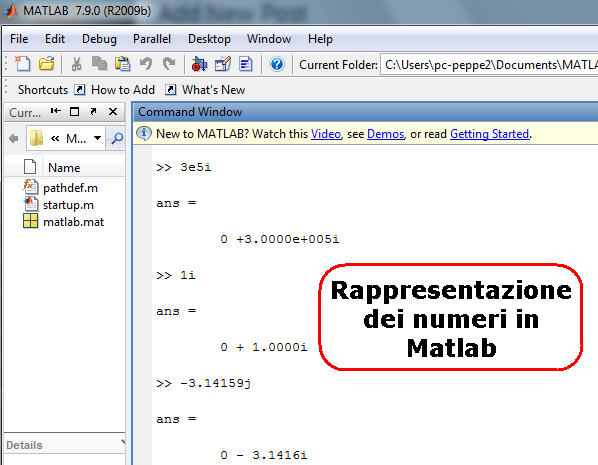Click the What's New shortcut icon
Image resolution: width=598 pixels, height=465 pixels.
pyautogui.click(x=170, y=90)
